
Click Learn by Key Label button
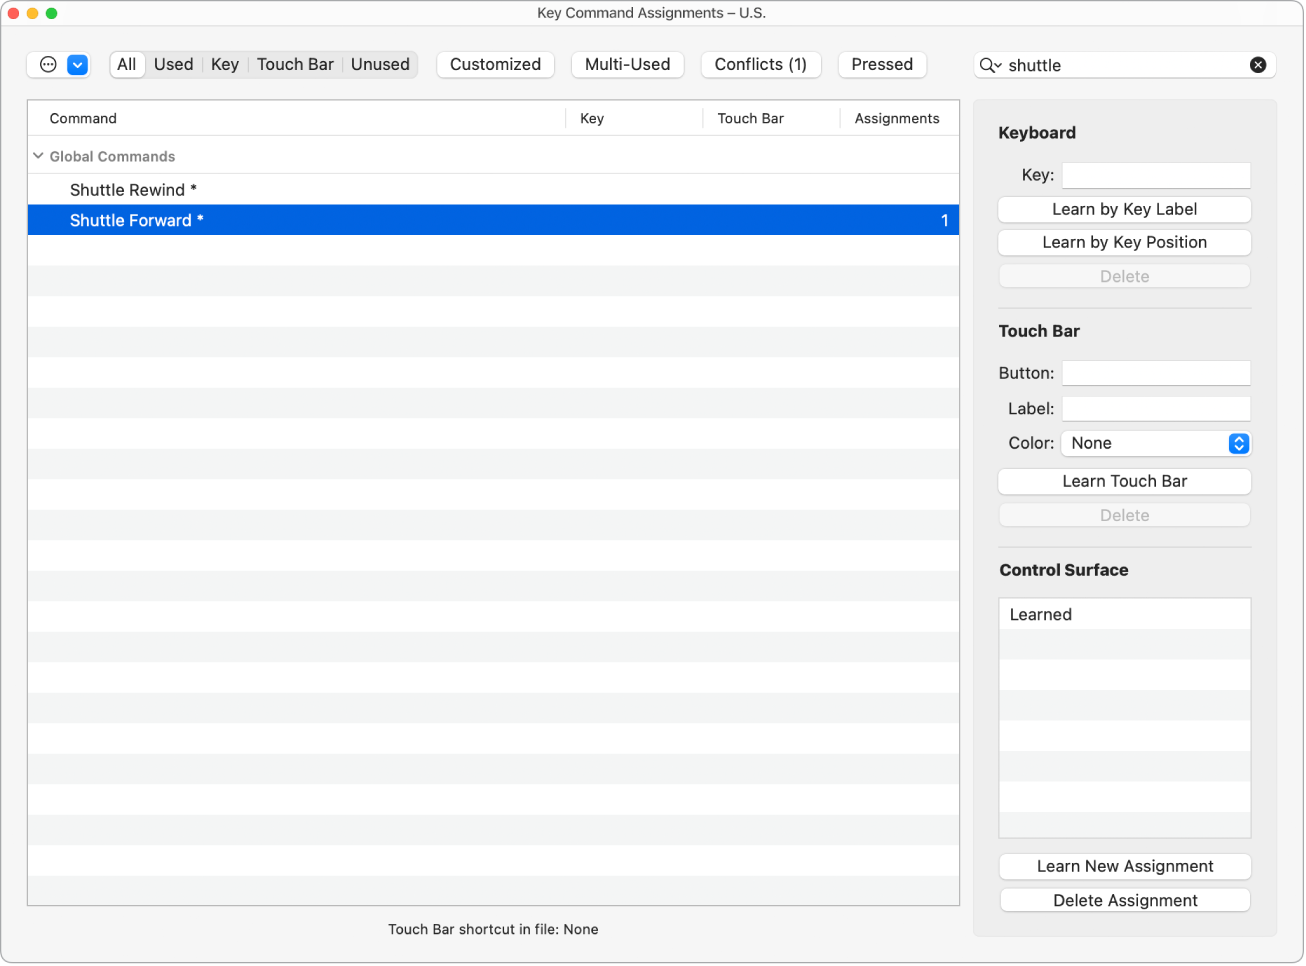pyautogui.click(x=1125, y=209)
